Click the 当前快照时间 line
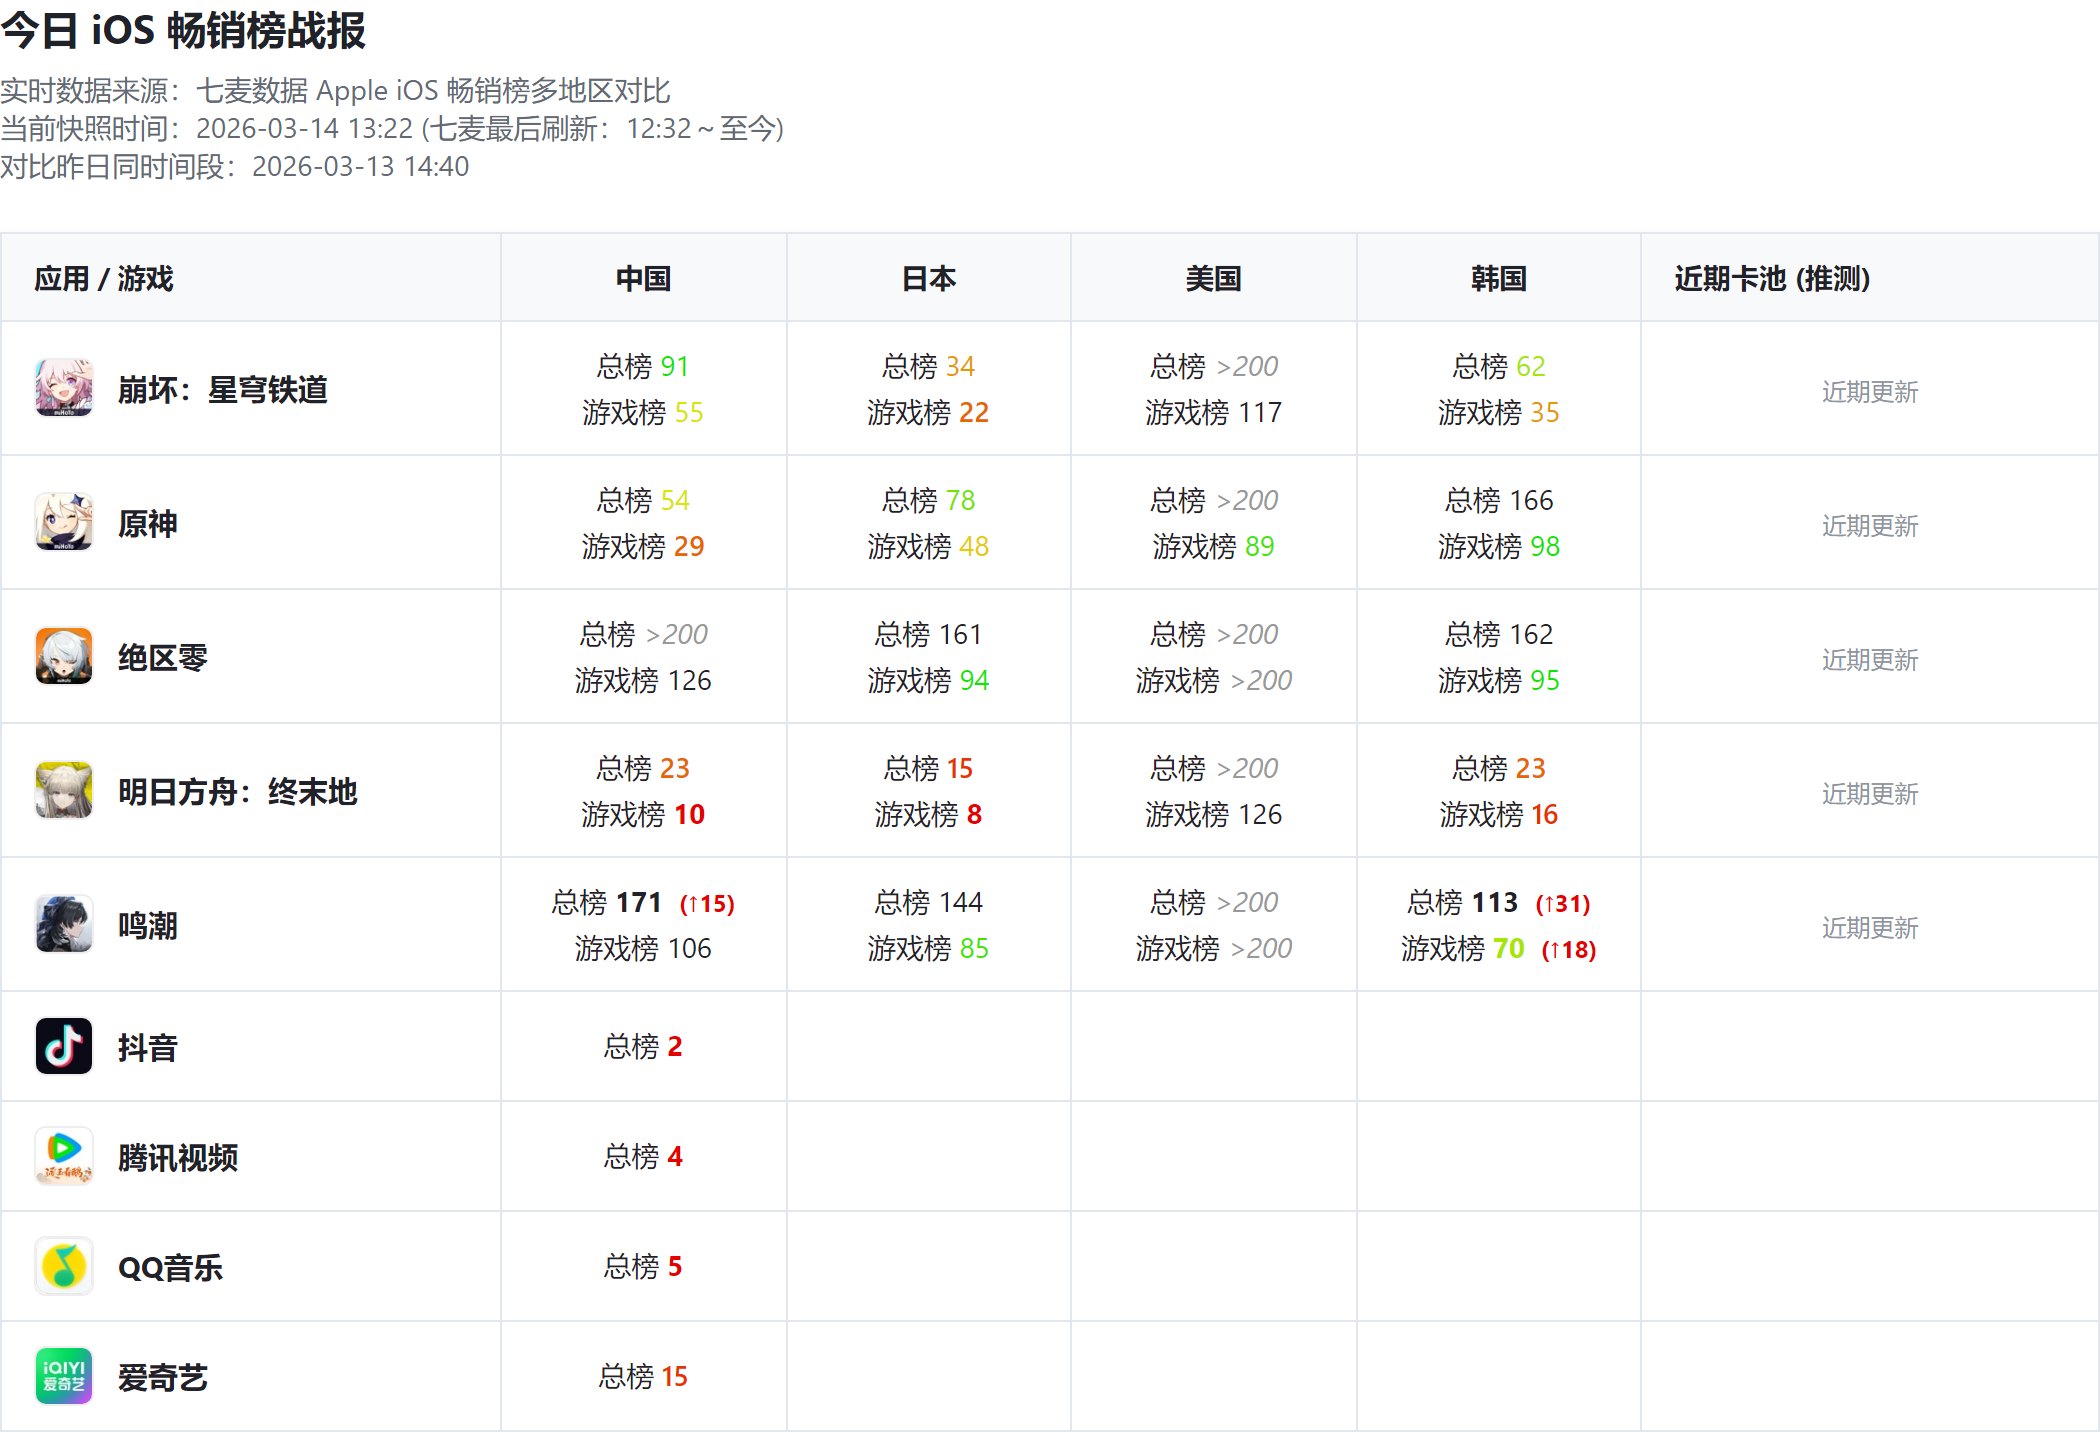The width and height of the screenshot is (2100, 1432). tap(392, 129)
